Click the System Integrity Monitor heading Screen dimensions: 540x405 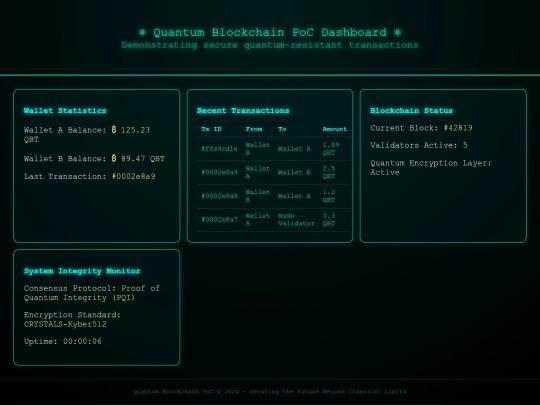tap(82, 271)
